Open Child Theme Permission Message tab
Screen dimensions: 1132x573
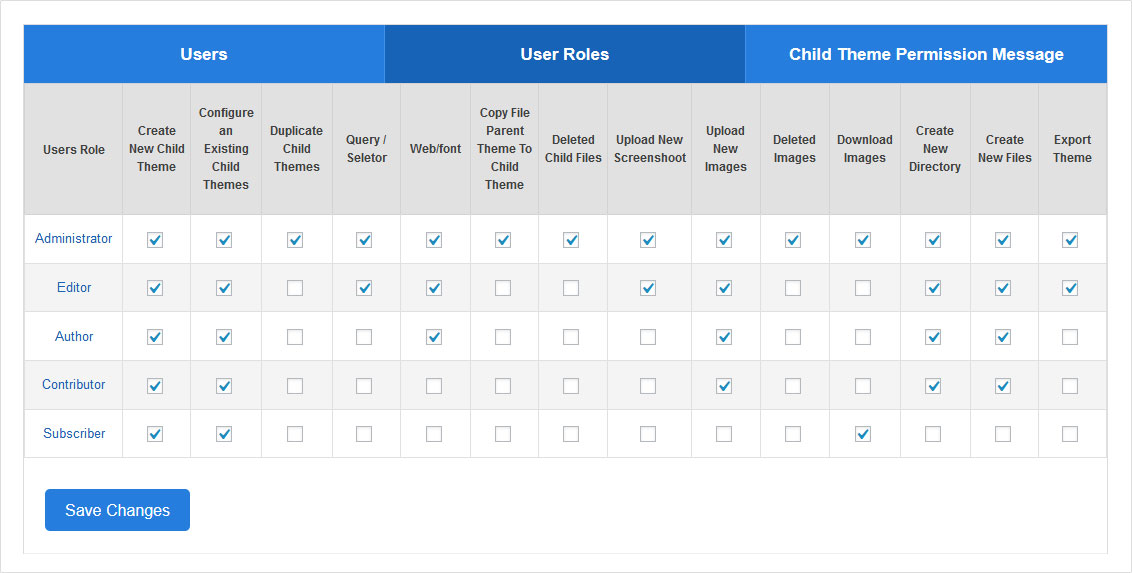pos(926,54)
